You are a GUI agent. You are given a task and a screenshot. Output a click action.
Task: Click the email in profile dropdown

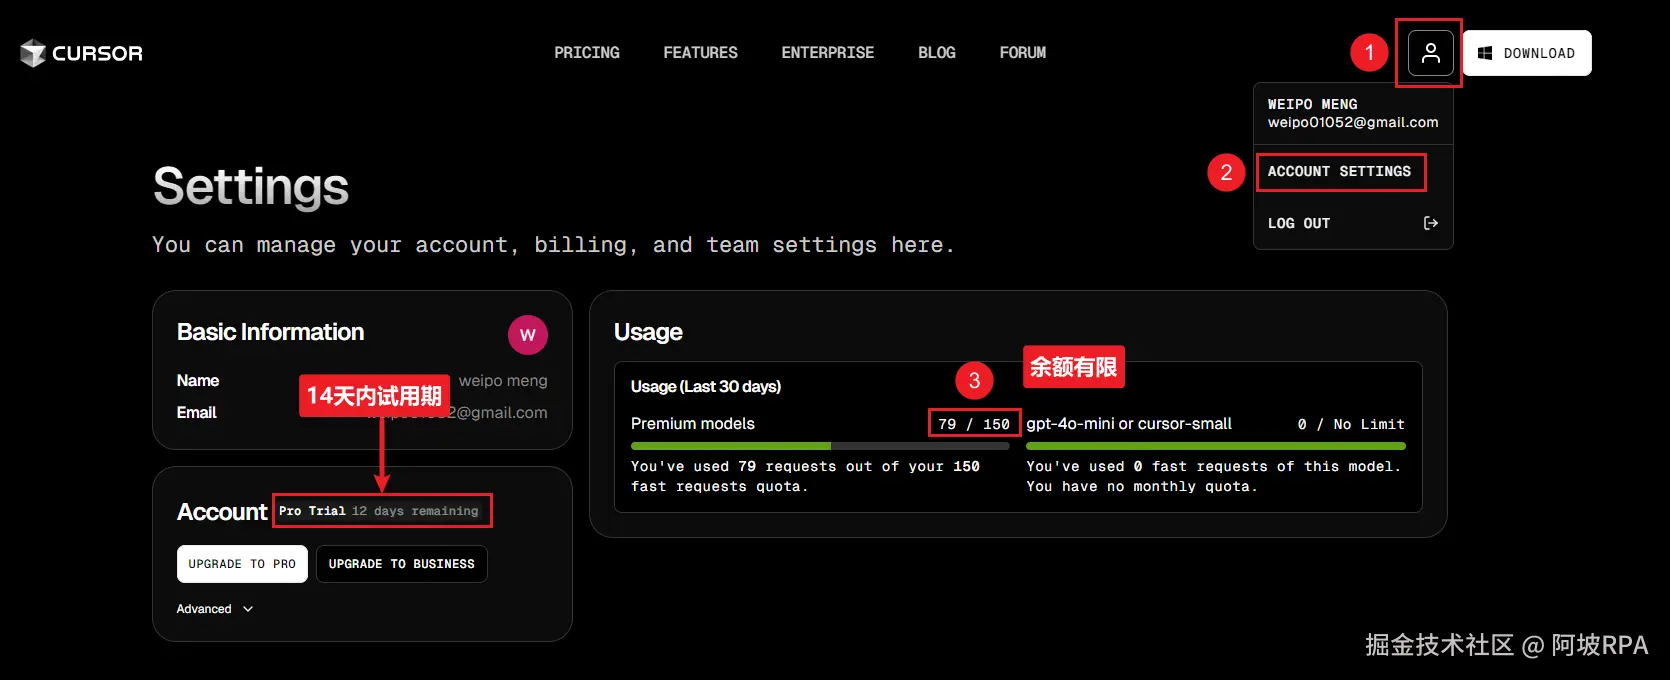pyautogui.click(x=1353, y=122)
